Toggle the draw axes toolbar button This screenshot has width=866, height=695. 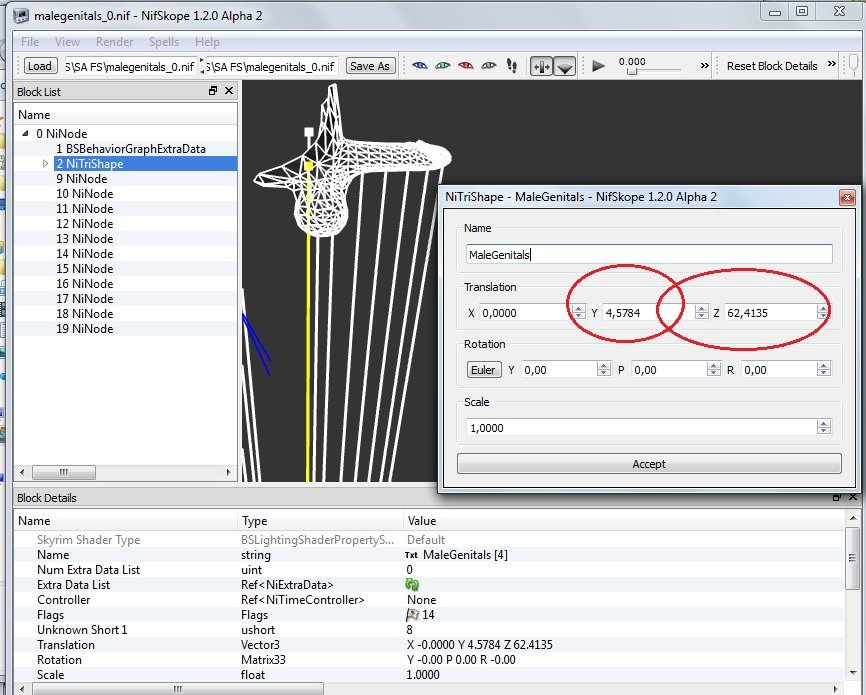[x=541, y=66]
